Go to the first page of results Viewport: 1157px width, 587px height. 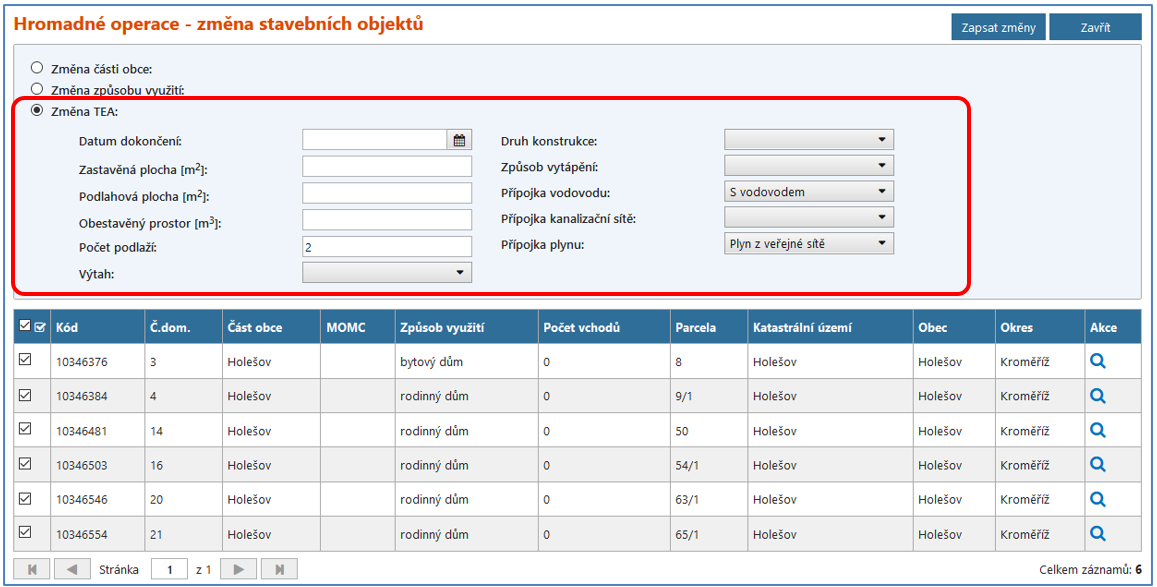(33, 569)
